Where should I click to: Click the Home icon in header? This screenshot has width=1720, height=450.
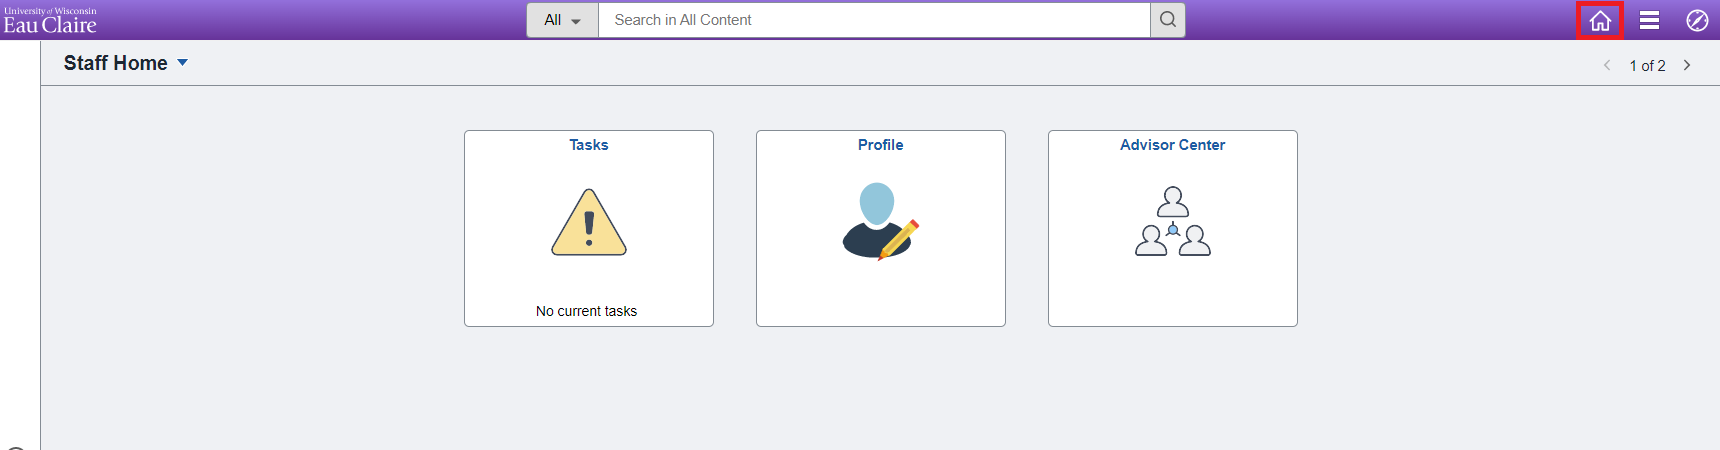pos(1600,20)
